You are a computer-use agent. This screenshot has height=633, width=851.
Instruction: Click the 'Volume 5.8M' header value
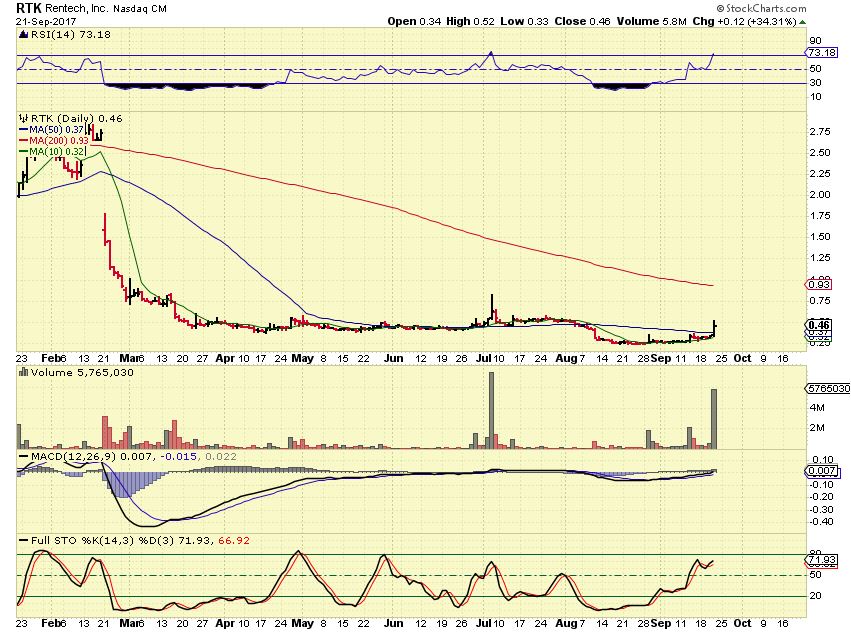click(x=652, y=21)
